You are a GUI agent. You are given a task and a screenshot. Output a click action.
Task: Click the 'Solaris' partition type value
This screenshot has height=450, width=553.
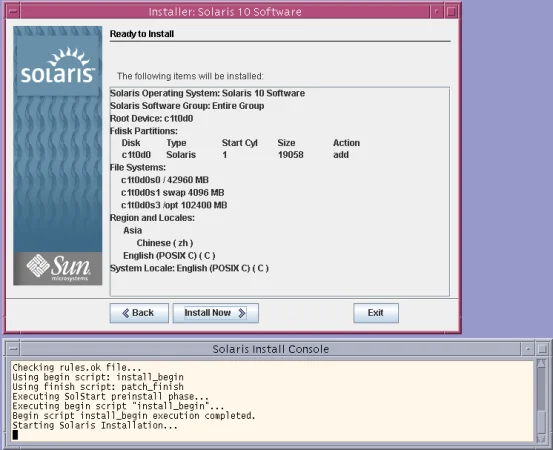click(x=181, y=155)
